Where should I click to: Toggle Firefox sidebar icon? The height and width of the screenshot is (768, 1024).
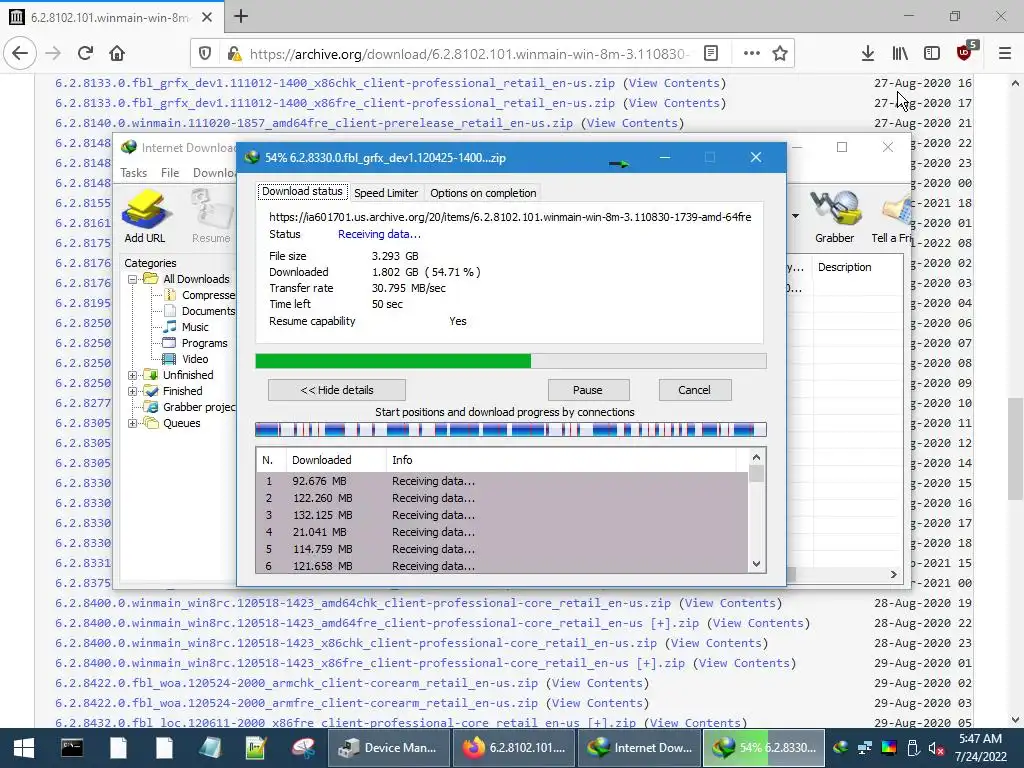[932, 54]
